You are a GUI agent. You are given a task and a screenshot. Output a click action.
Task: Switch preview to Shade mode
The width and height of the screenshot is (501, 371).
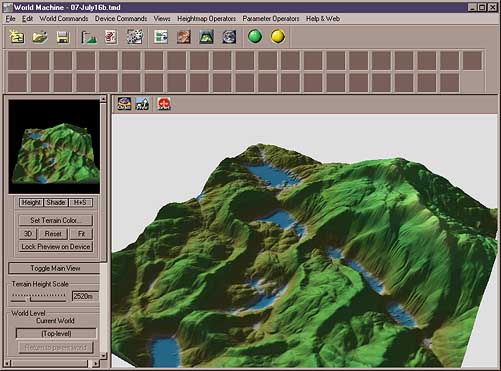tap(56, 202)
